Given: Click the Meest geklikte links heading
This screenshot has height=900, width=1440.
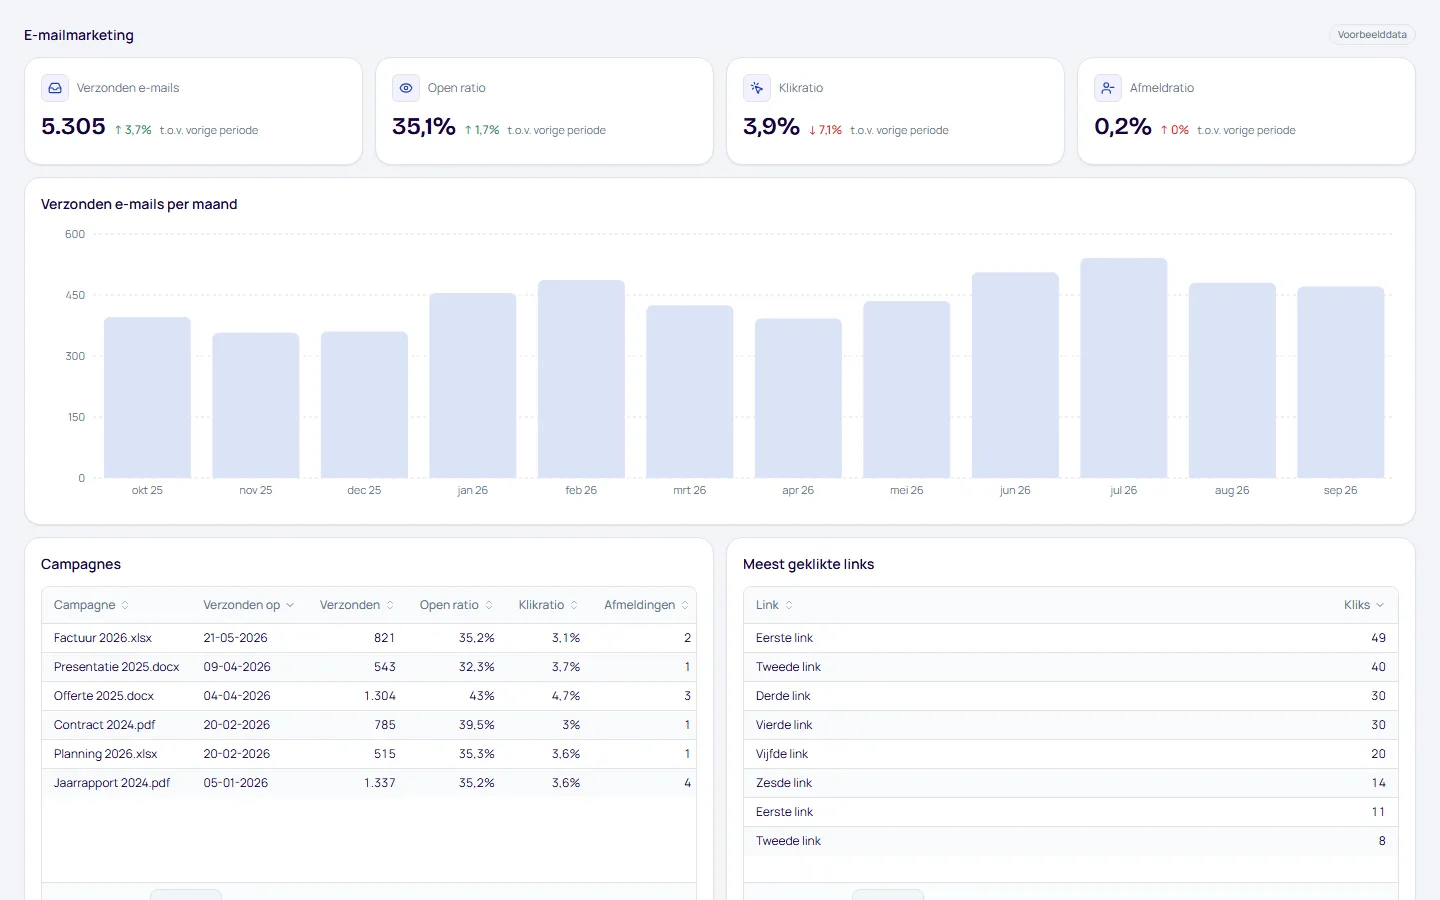Looking at the screenshot, I should (x=808, y=564).
